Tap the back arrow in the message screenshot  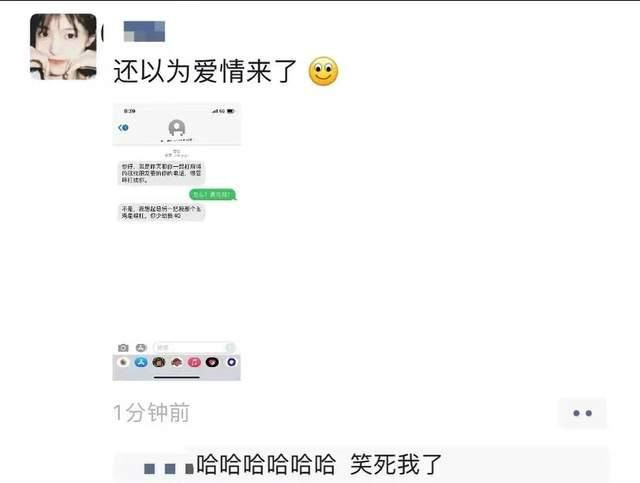(123, 128)
